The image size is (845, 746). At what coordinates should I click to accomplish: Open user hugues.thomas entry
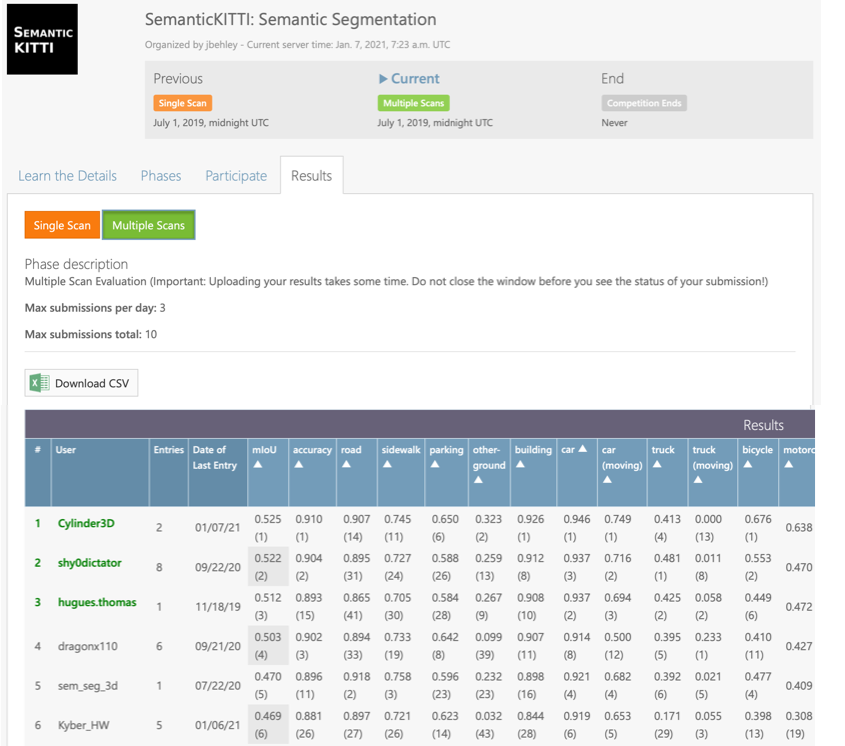[97, 602]
